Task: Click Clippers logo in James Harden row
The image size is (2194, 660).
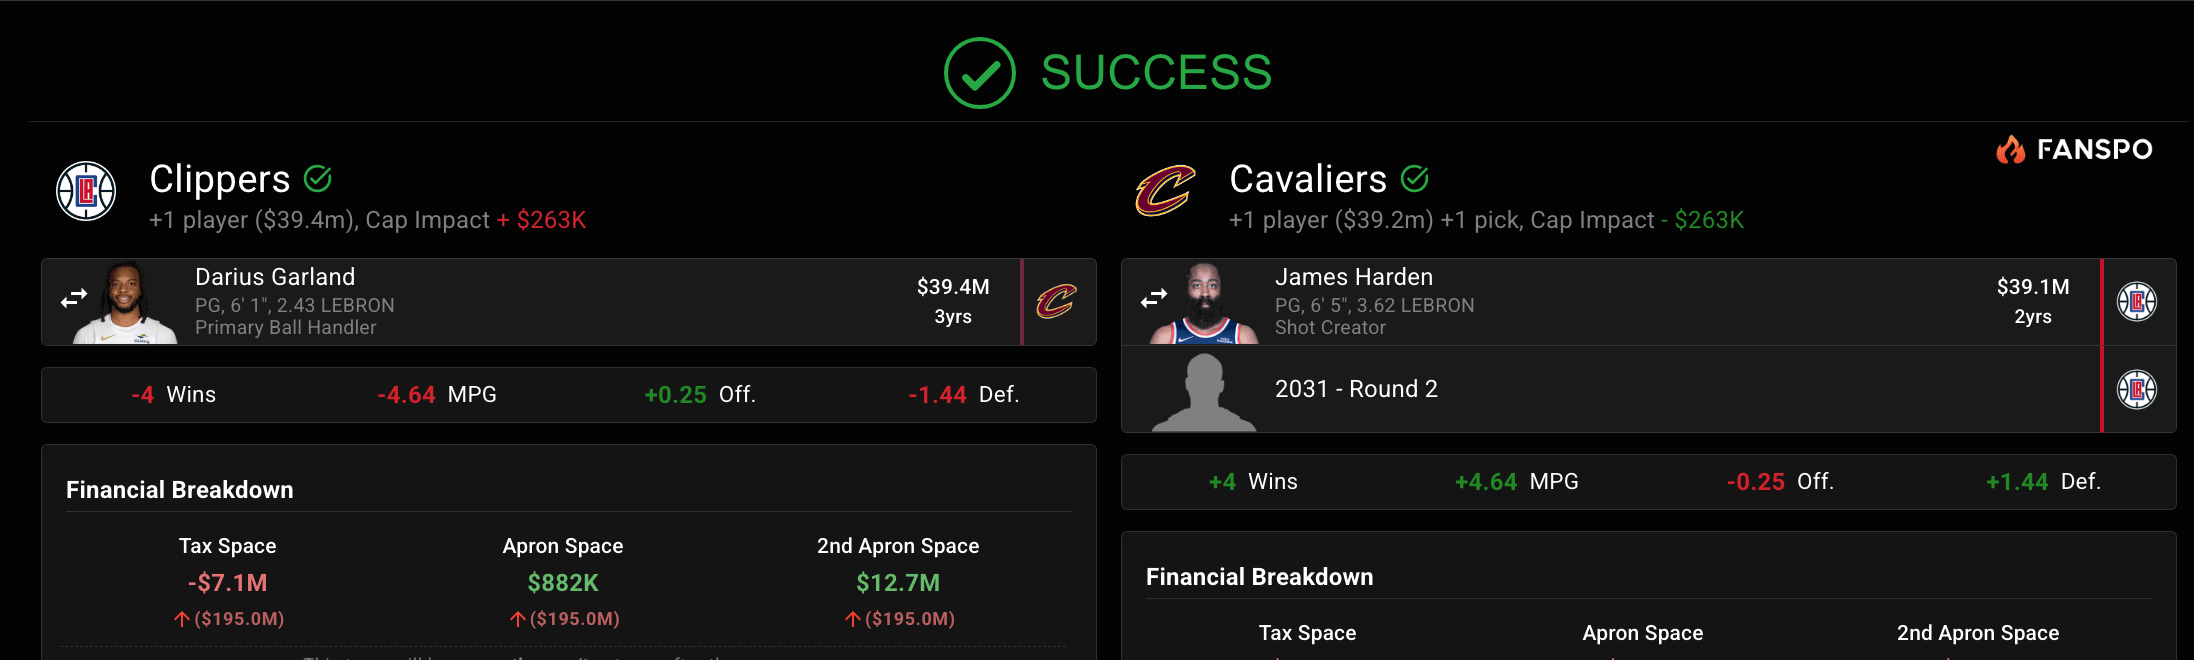Action: [2137, 302]
